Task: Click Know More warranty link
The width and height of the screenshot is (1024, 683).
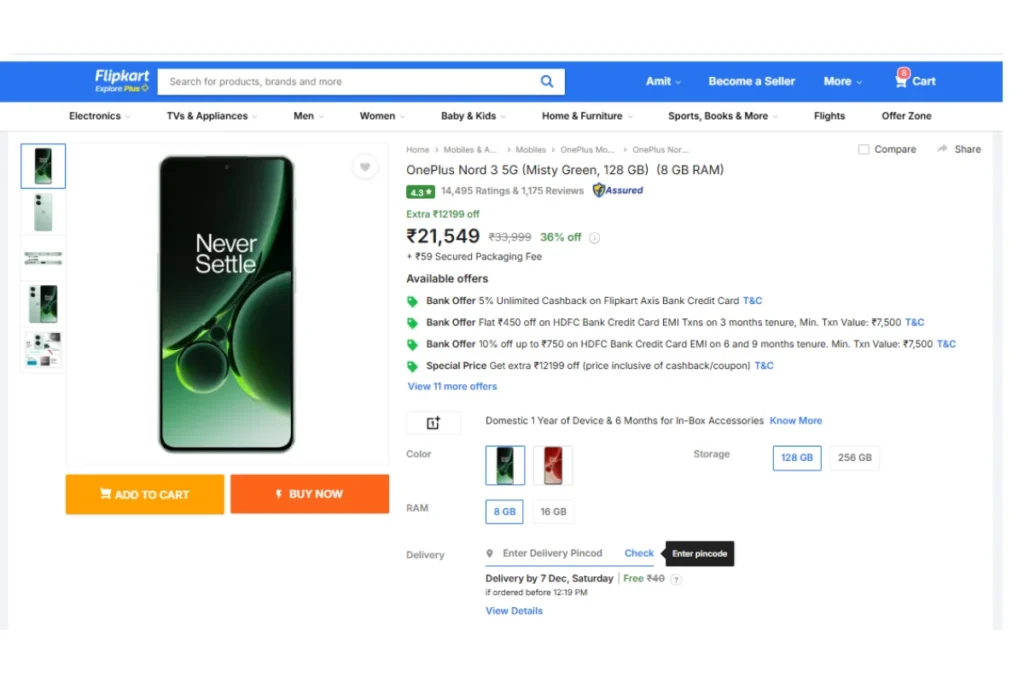Action: pos(795,421)
